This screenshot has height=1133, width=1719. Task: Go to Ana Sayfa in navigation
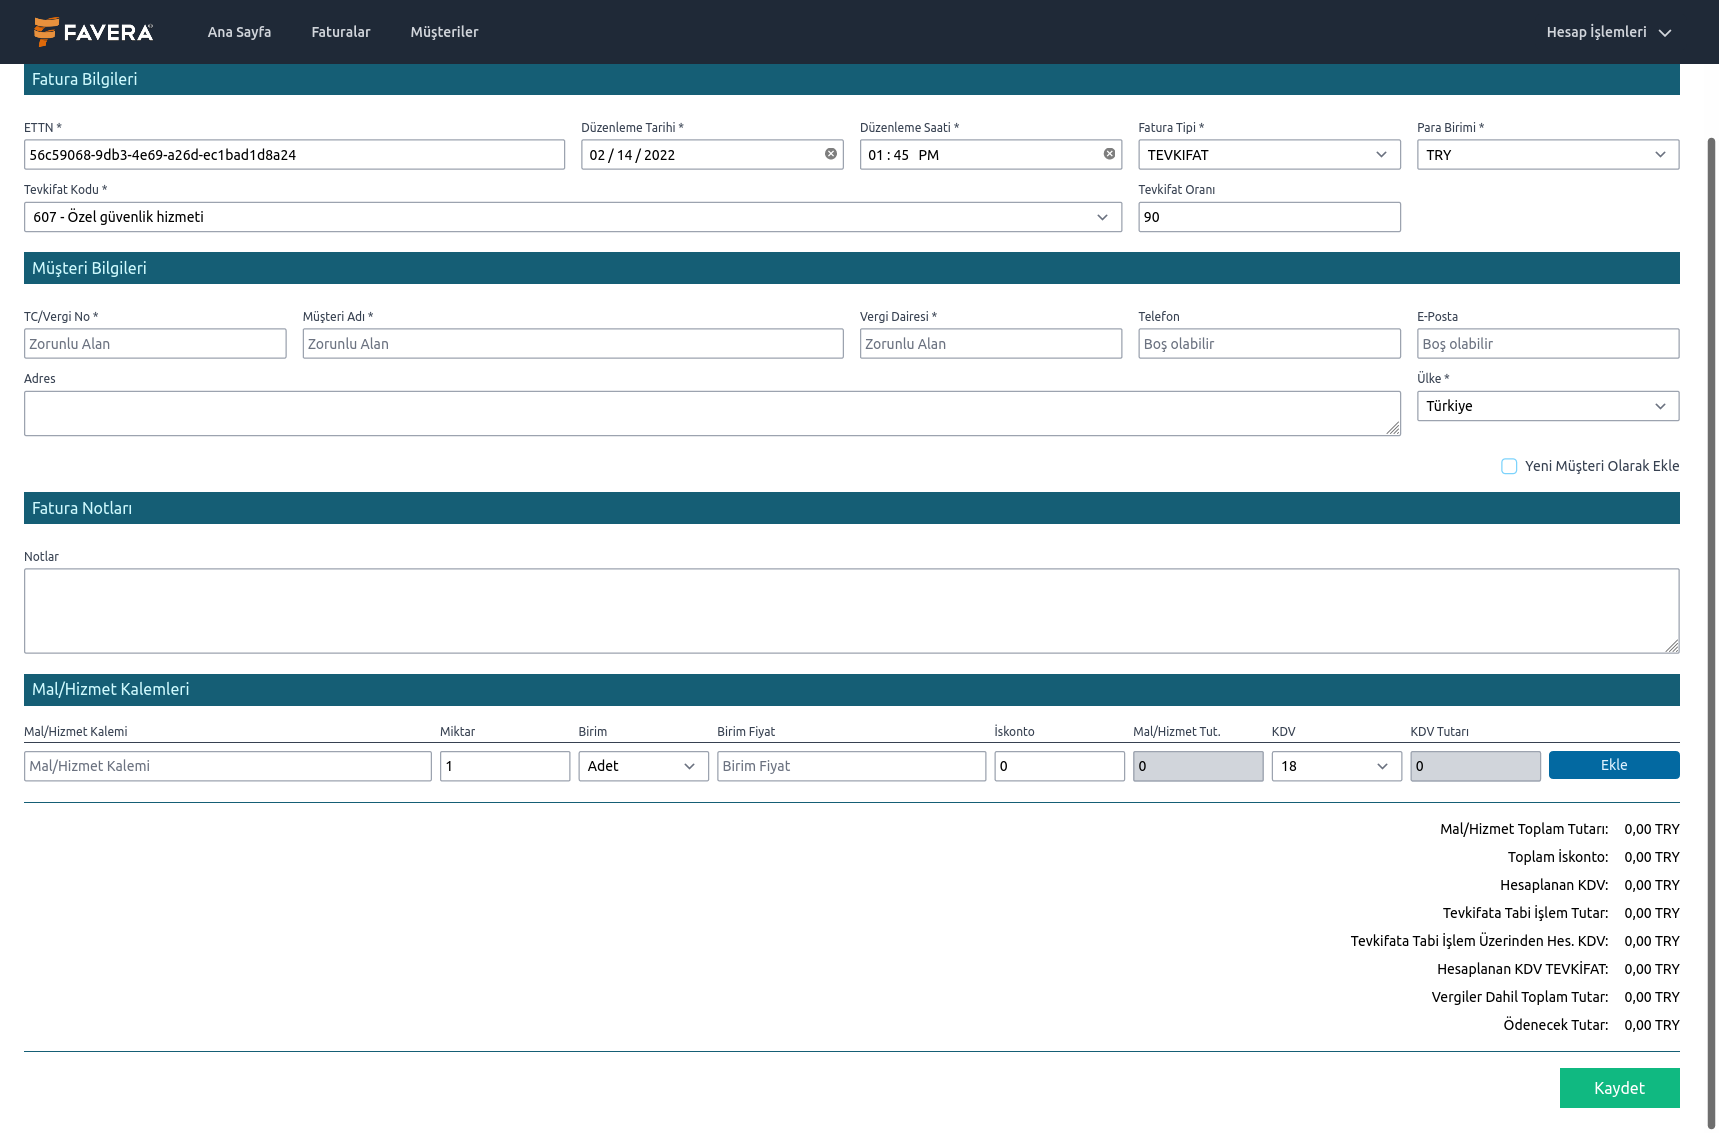point(239,32)
